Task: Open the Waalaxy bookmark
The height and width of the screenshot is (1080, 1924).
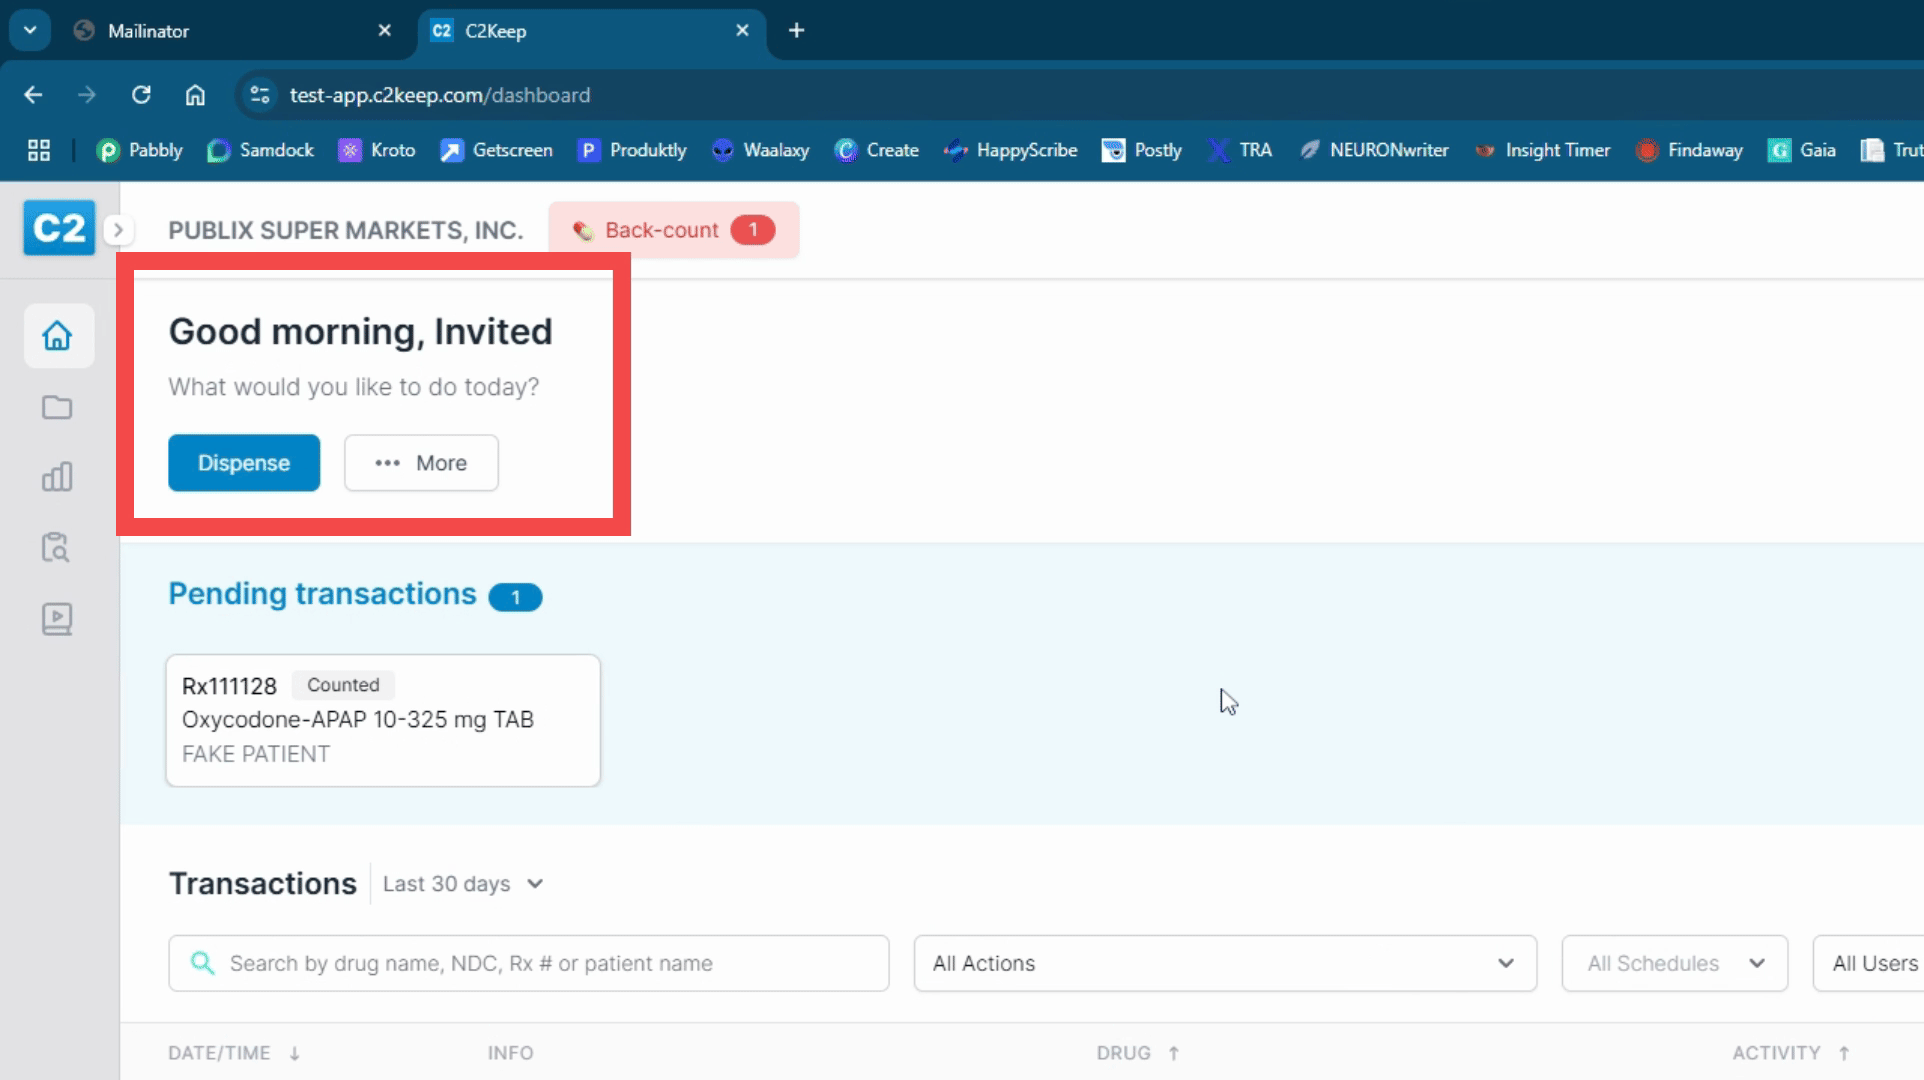Action: 760,150
